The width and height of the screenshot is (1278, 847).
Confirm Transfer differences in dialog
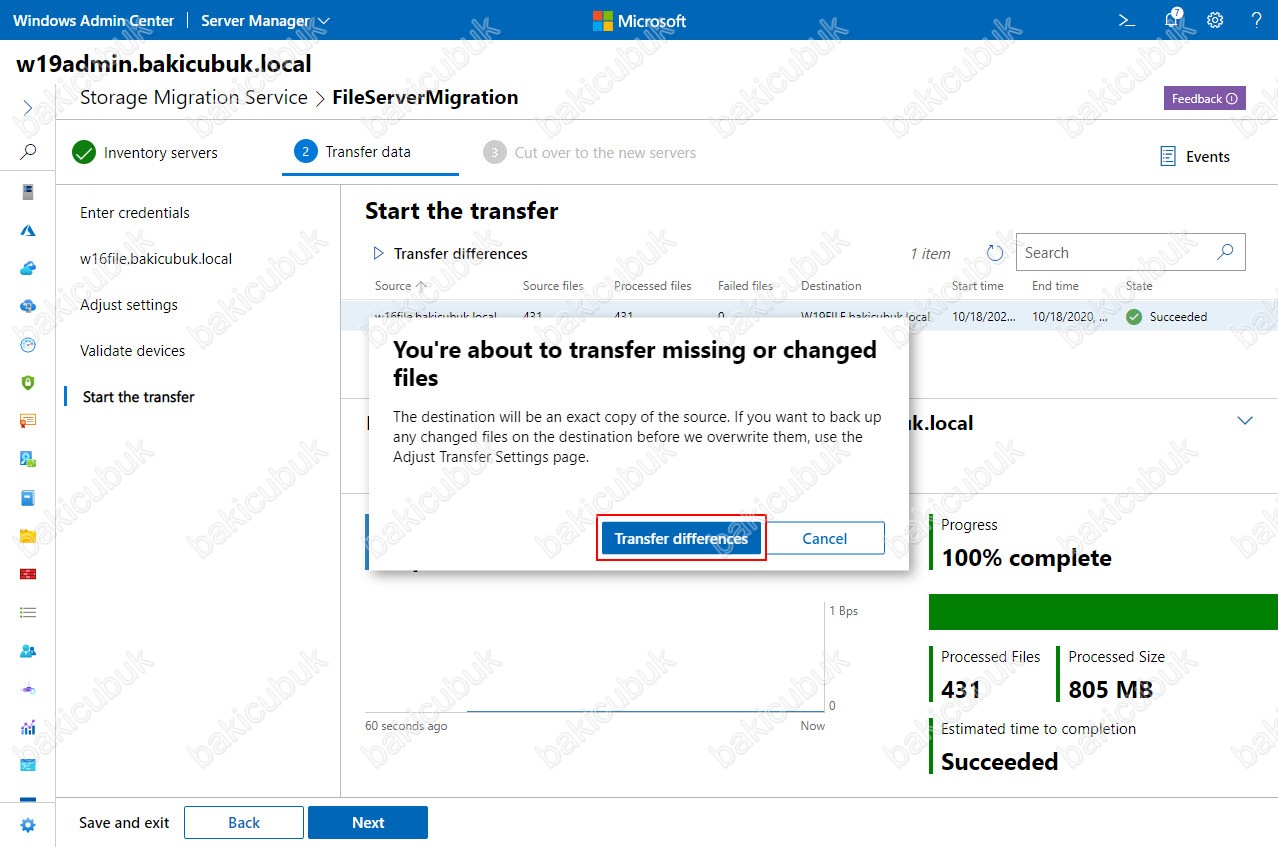(x=681, y=538)
